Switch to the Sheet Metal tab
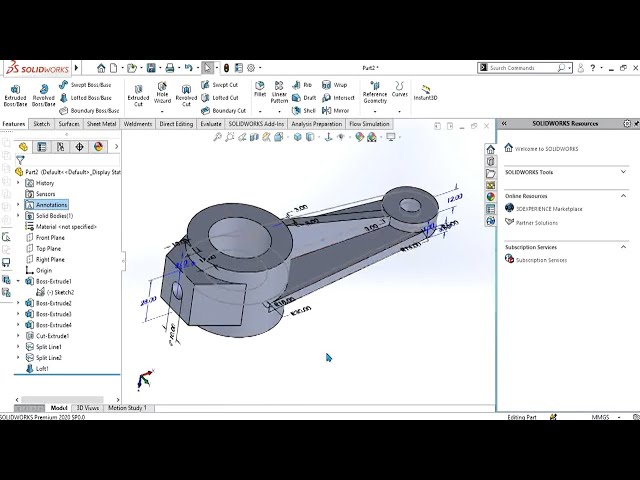Screen dimensions: 640x480 (101, 124)
